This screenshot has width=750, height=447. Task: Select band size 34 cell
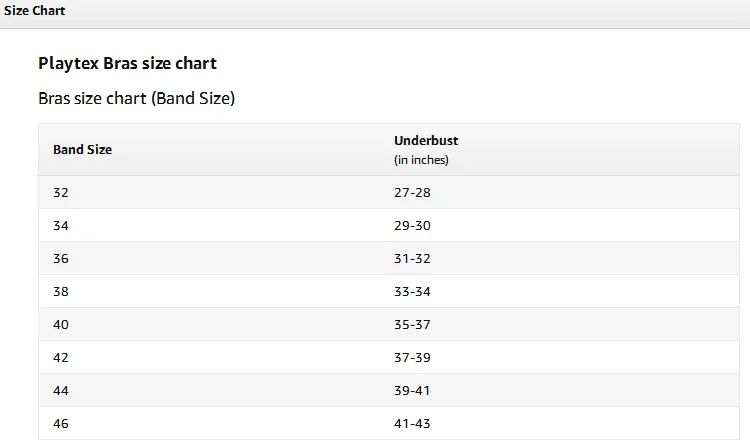point(61,225)
